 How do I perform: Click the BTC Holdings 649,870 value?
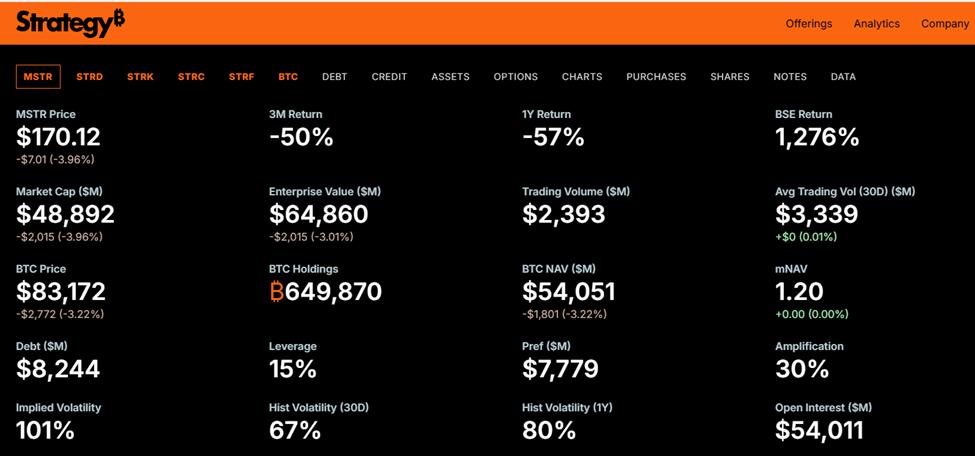tap(326, 292)
